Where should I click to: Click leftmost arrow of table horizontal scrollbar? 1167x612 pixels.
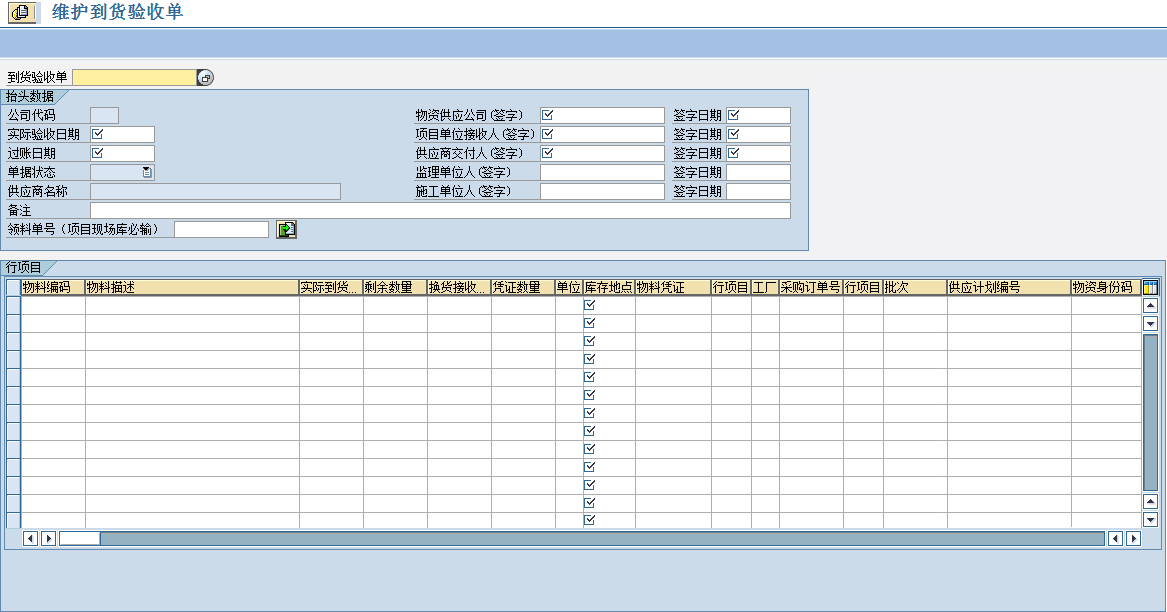30,539
